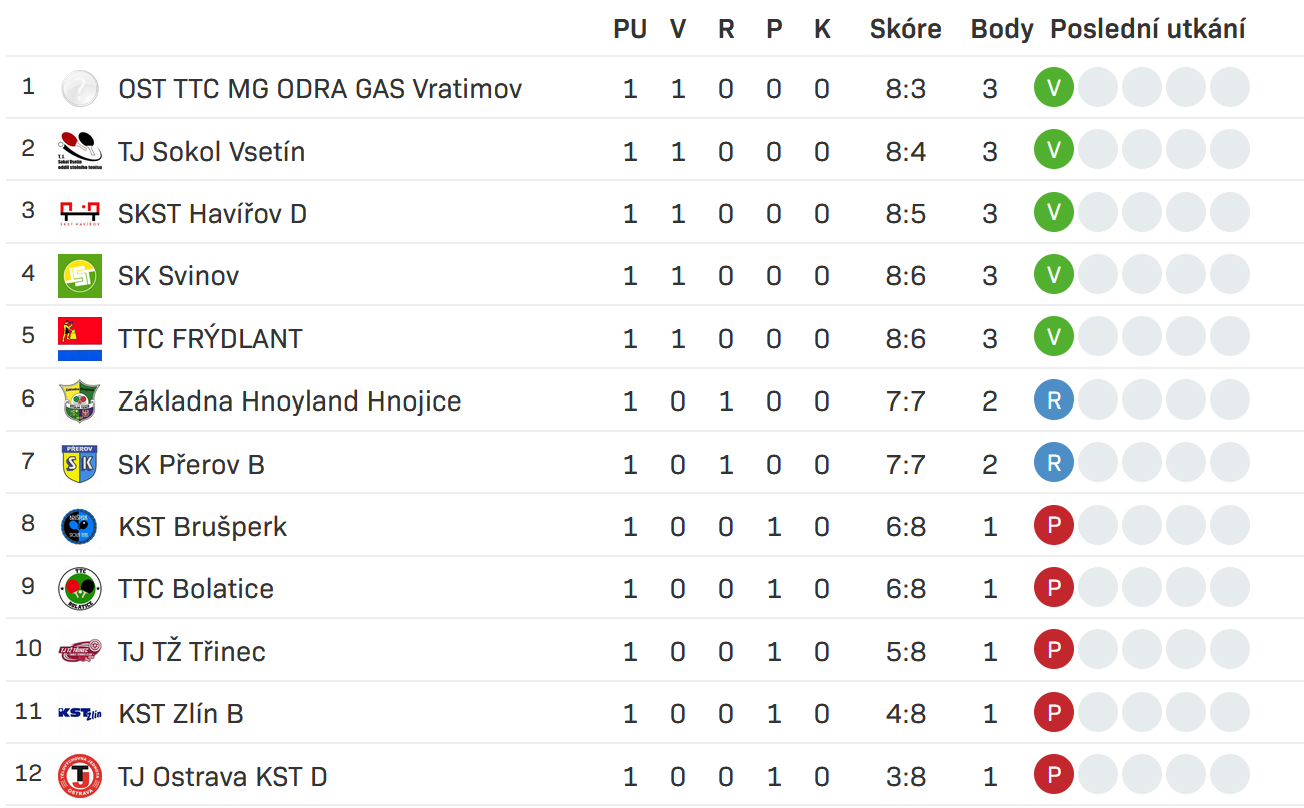Click the Poslední utkání column header
The width and height of the screenshot is (1304, 808).
[1147, 29]
